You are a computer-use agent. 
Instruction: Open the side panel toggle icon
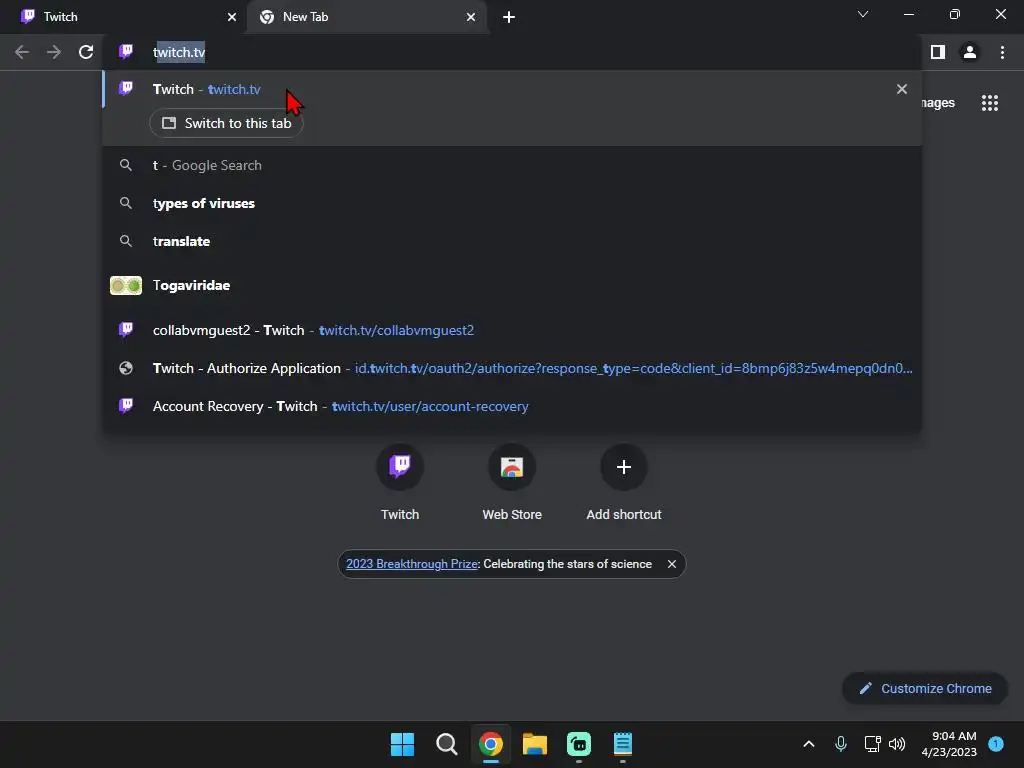pyautogui.click(x=938, y=52)
